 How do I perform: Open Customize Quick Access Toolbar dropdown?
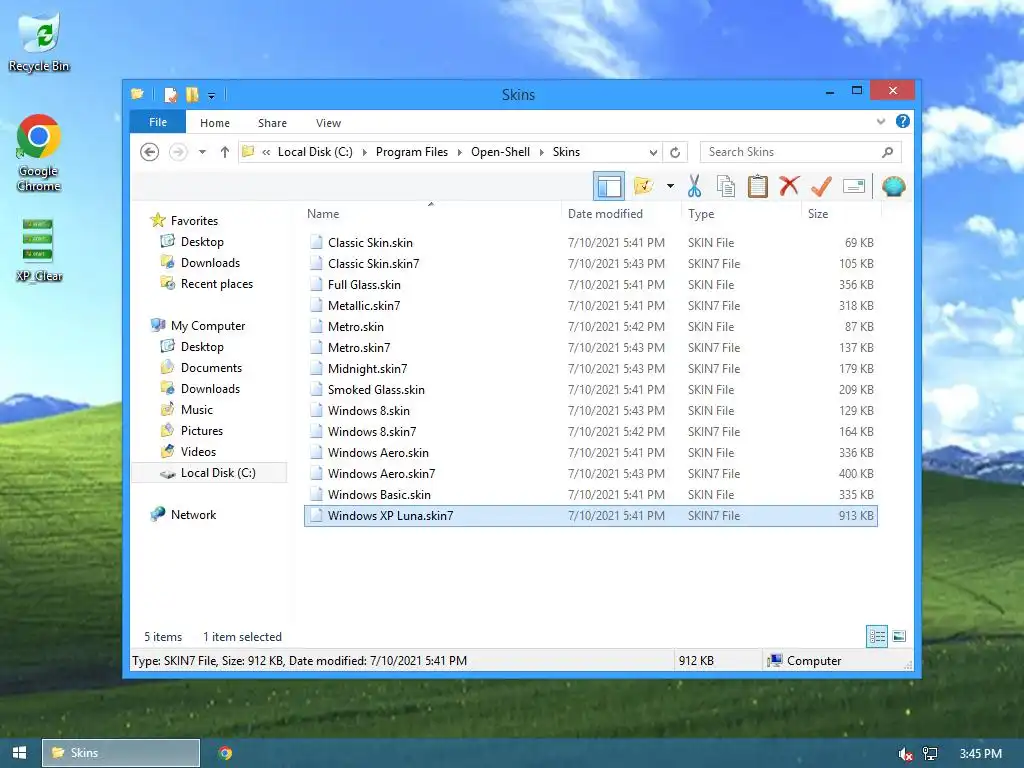pos(212,95)
